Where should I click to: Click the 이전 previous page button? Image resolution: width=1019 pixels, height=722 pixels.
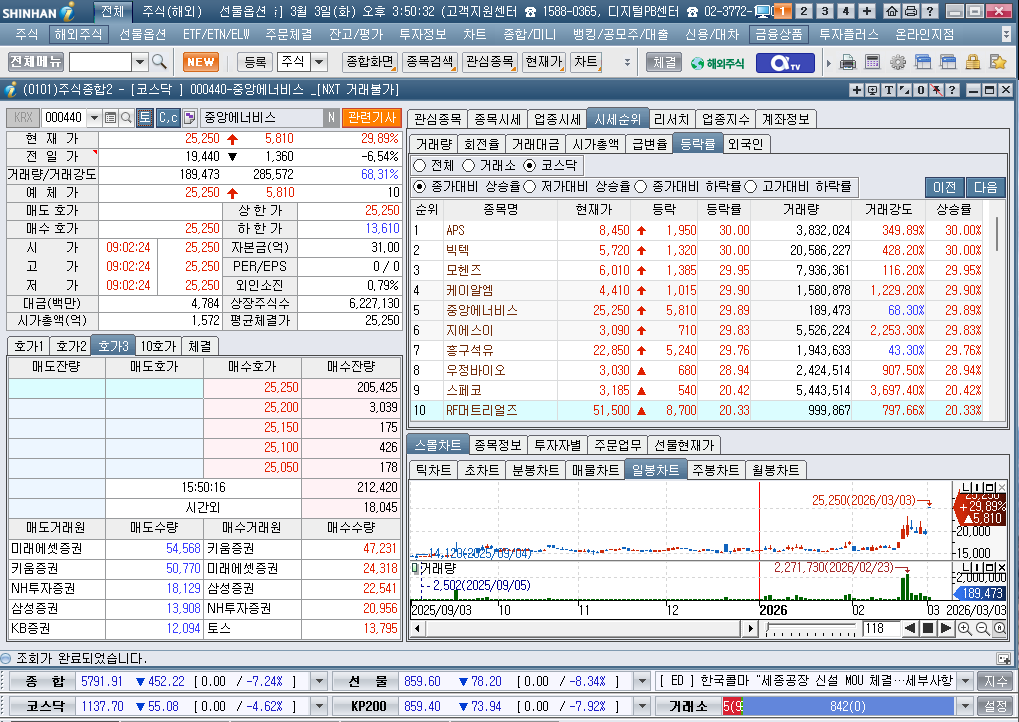coord(944,187)
